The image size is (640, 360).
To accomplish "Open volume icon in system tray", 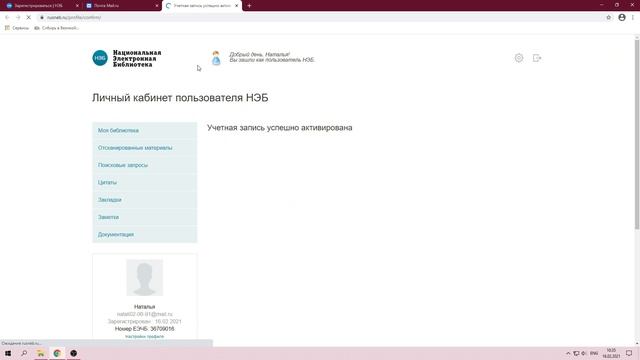I will coord(584,353).
